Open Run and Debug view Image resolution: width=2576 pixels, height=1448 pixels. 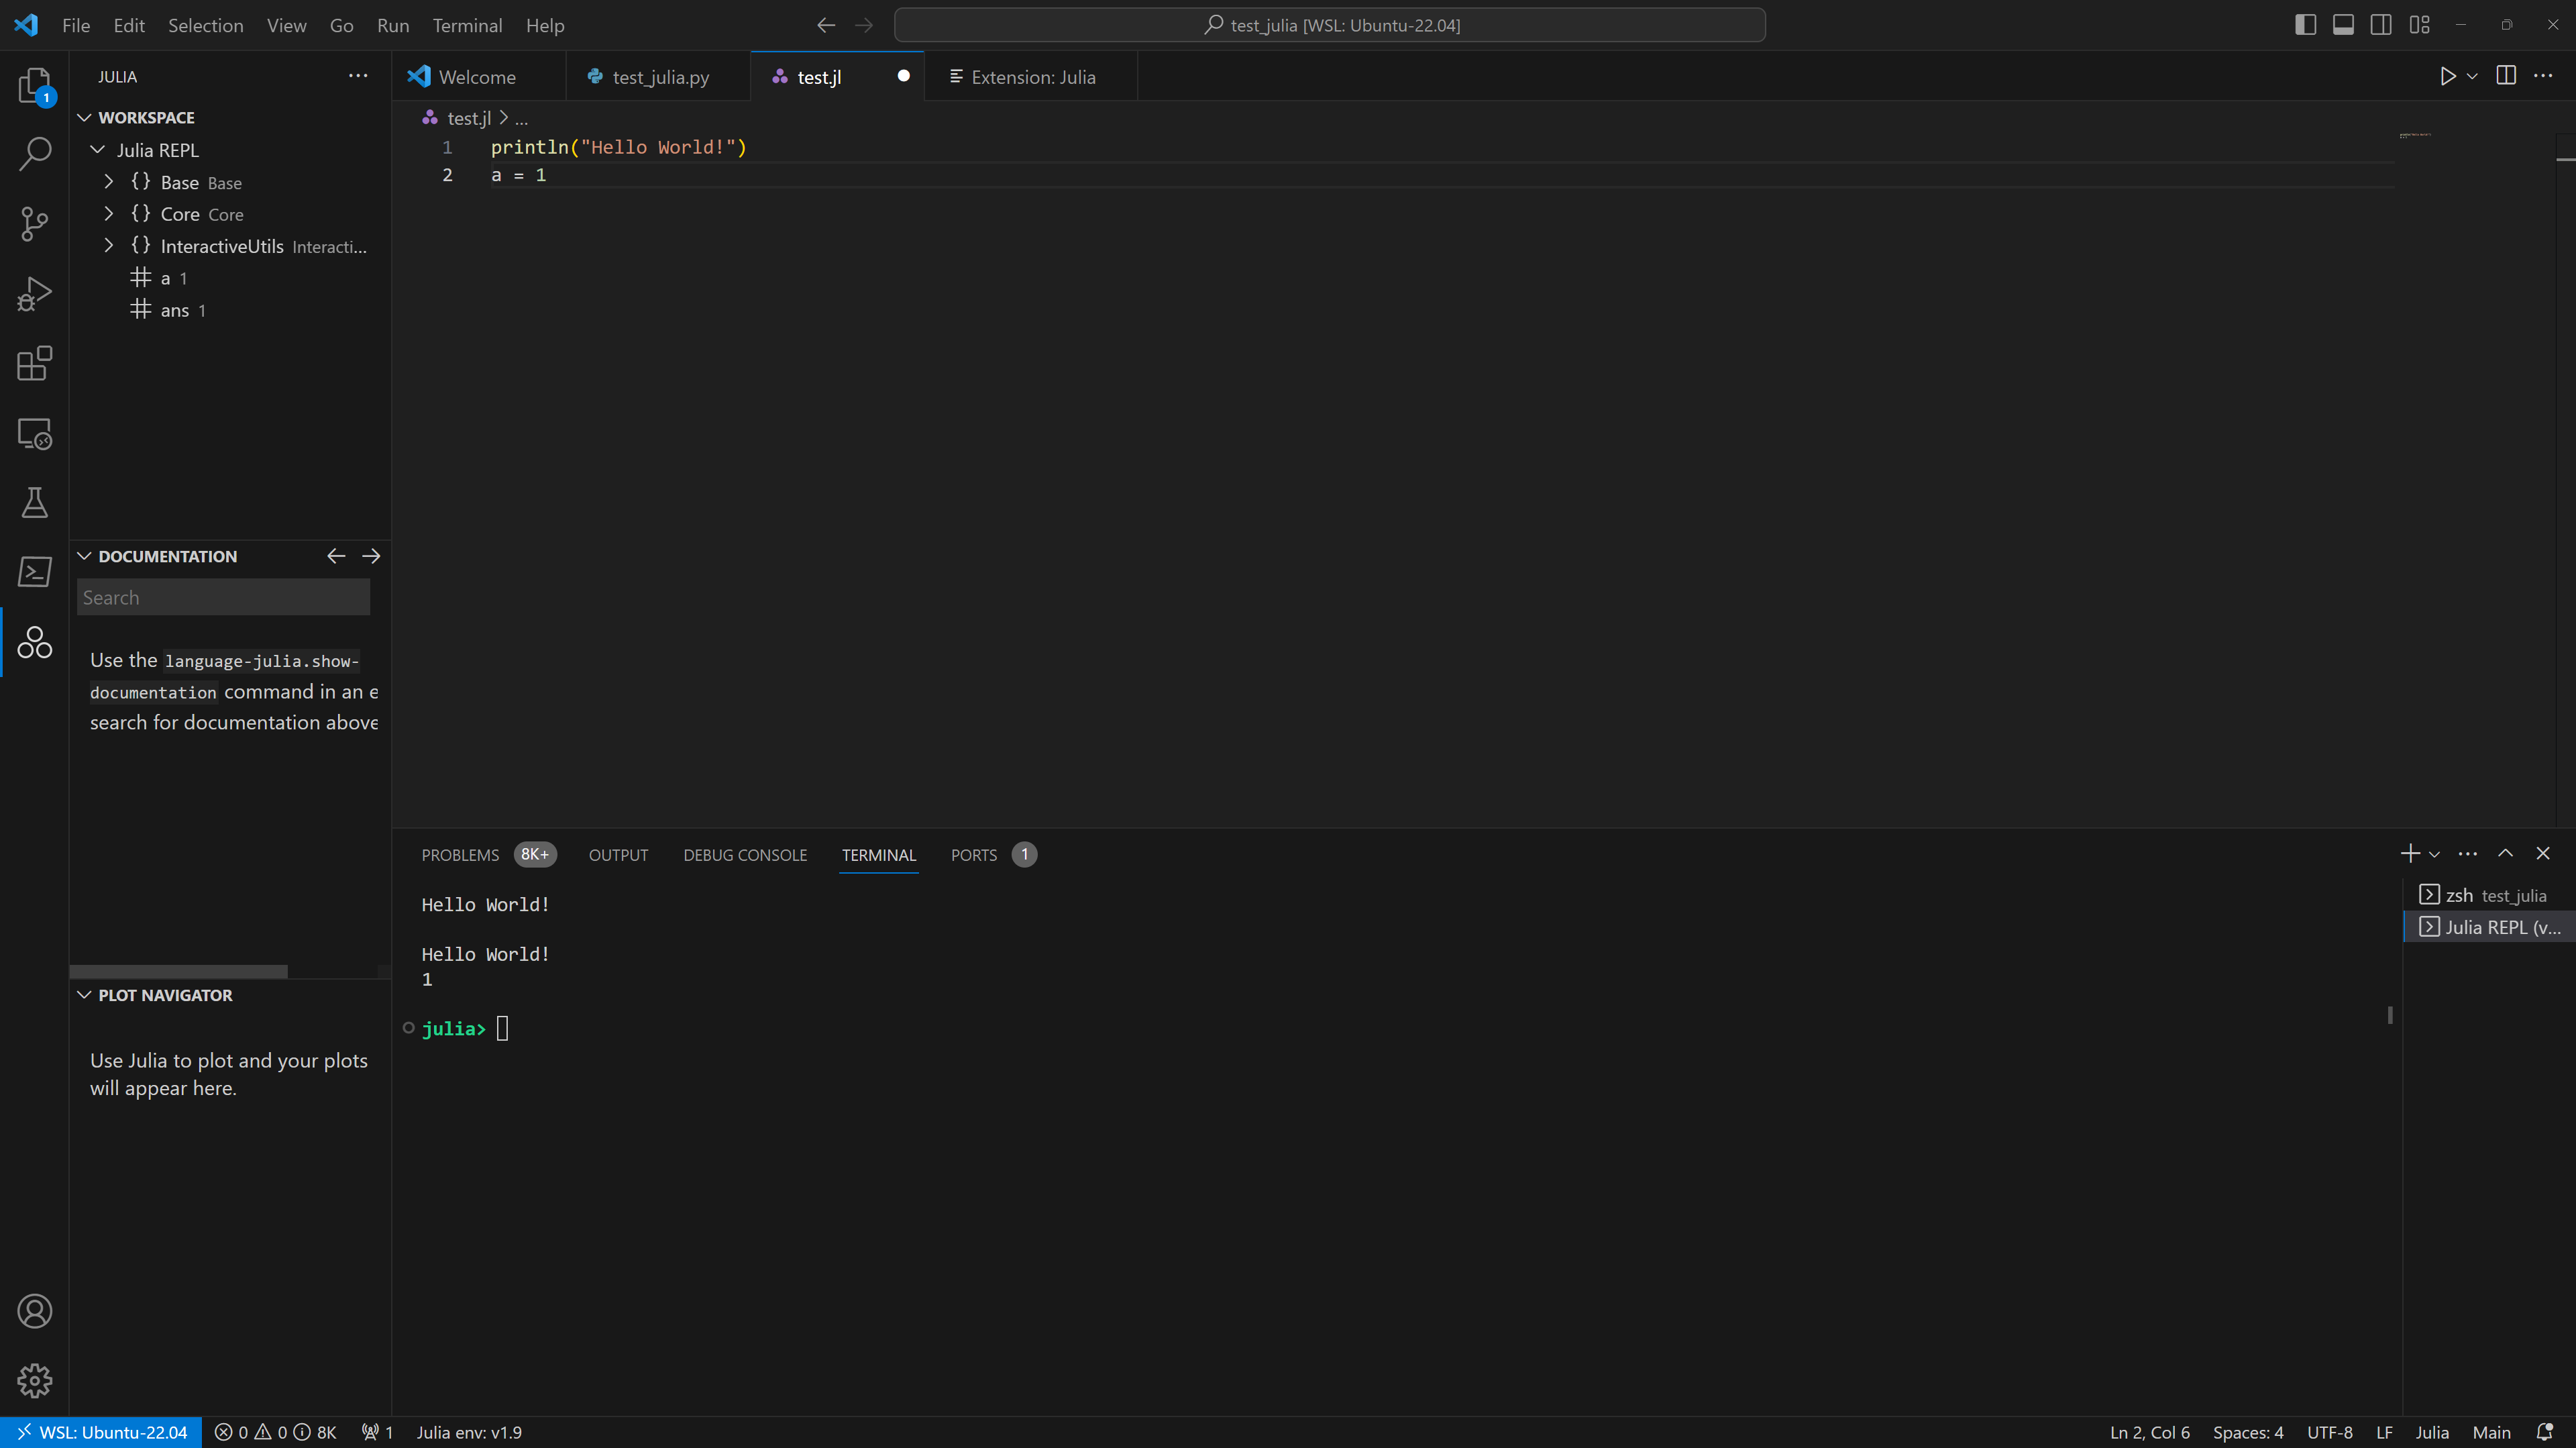[x=35, y=294]
